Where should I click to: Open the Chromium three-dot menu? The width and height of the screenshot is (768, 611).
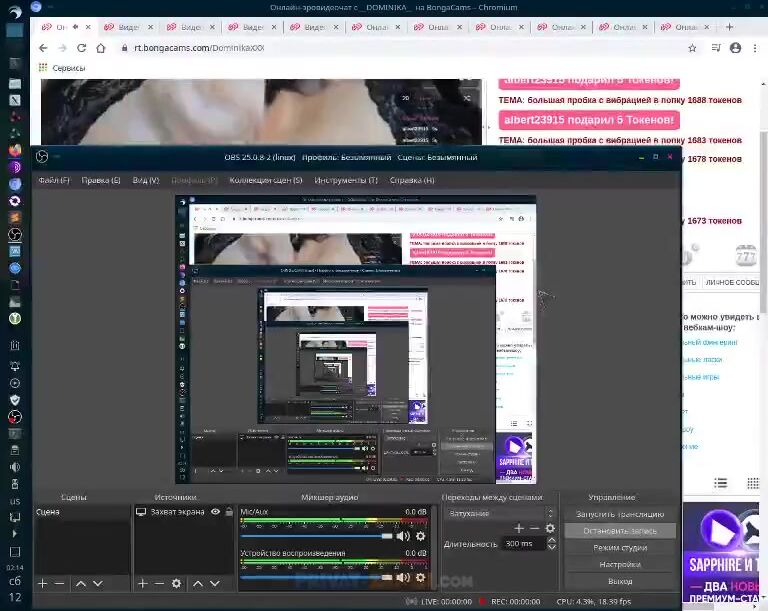(x=754, y=47)
